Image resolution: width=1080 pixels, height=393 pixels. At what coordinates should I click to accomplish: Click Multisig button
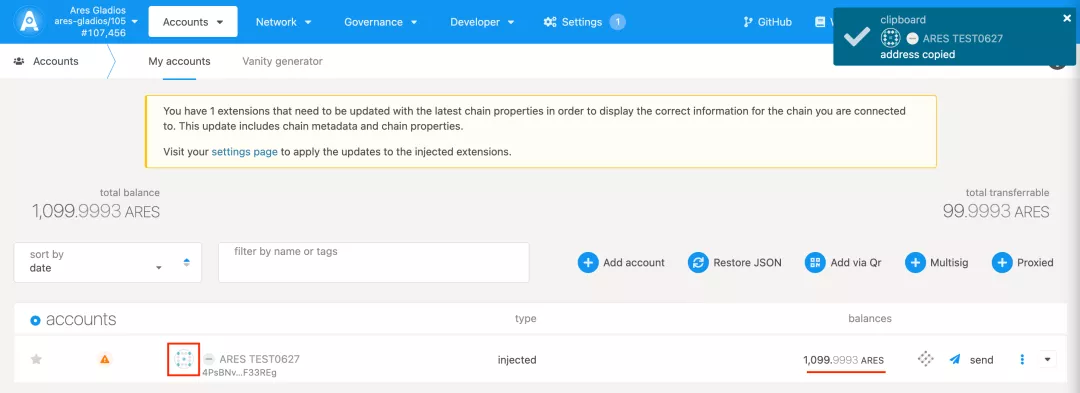(937, 262)
